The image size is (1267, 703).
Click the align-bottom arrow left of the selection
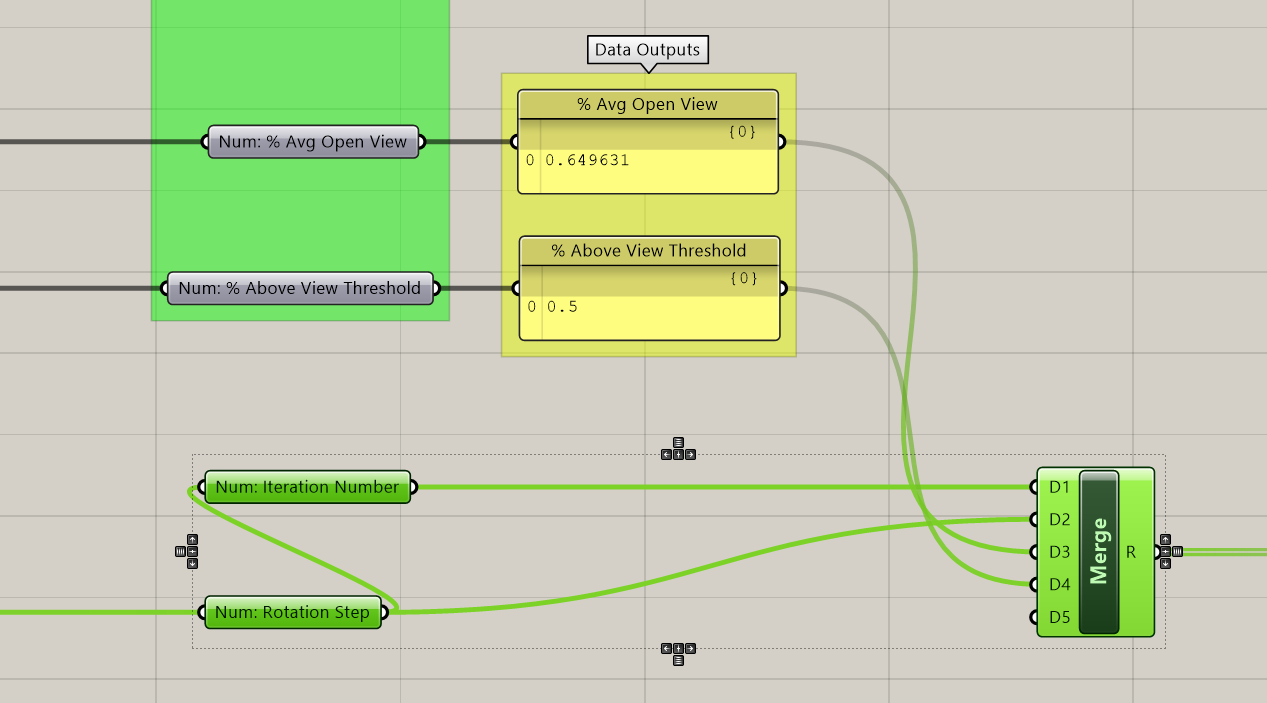point(192,563)
